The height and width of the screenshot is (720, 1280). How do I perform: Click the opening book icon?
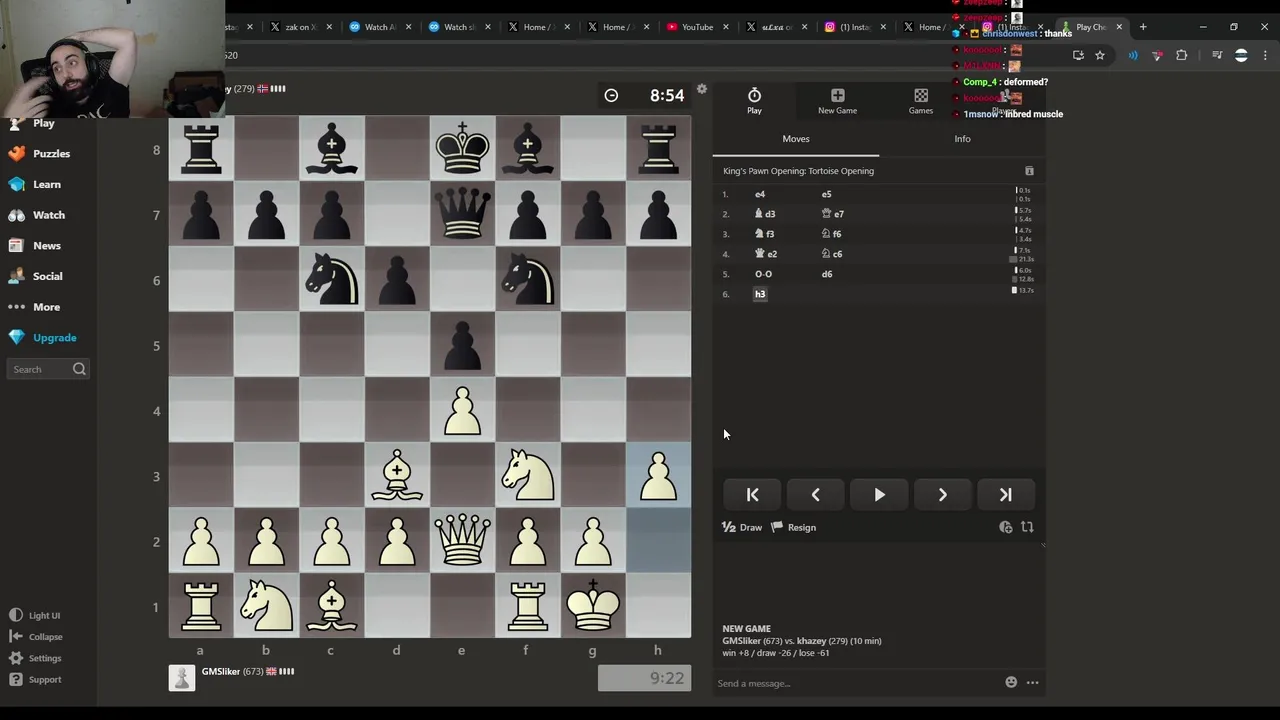pos(1029,171)
